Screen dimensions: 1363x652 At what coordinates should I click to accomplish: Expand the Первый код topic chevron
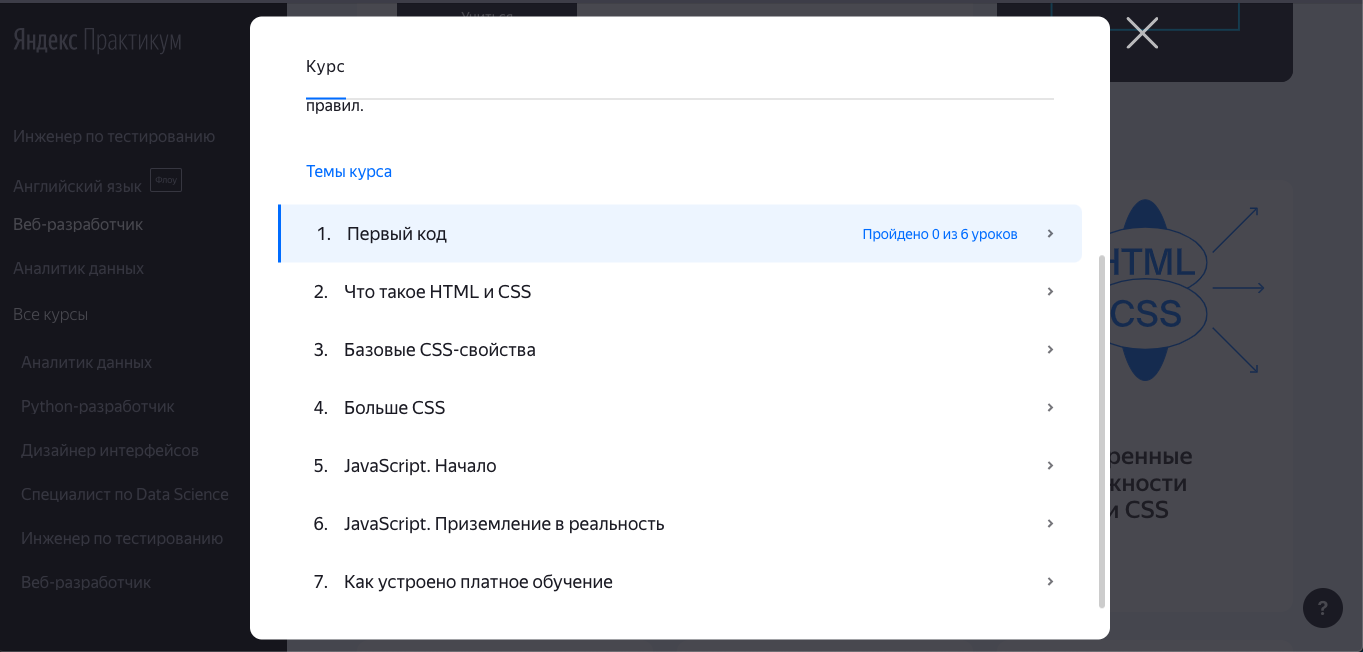pyautogui.click(x=1050, y=234)
